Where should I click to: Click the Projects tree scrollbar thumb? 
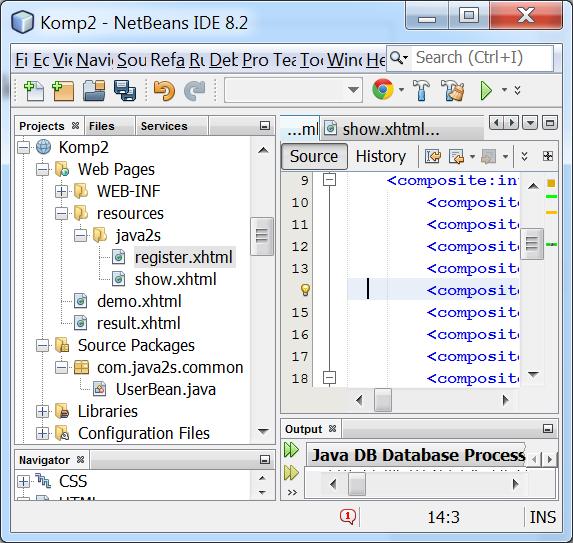(262, 236)
